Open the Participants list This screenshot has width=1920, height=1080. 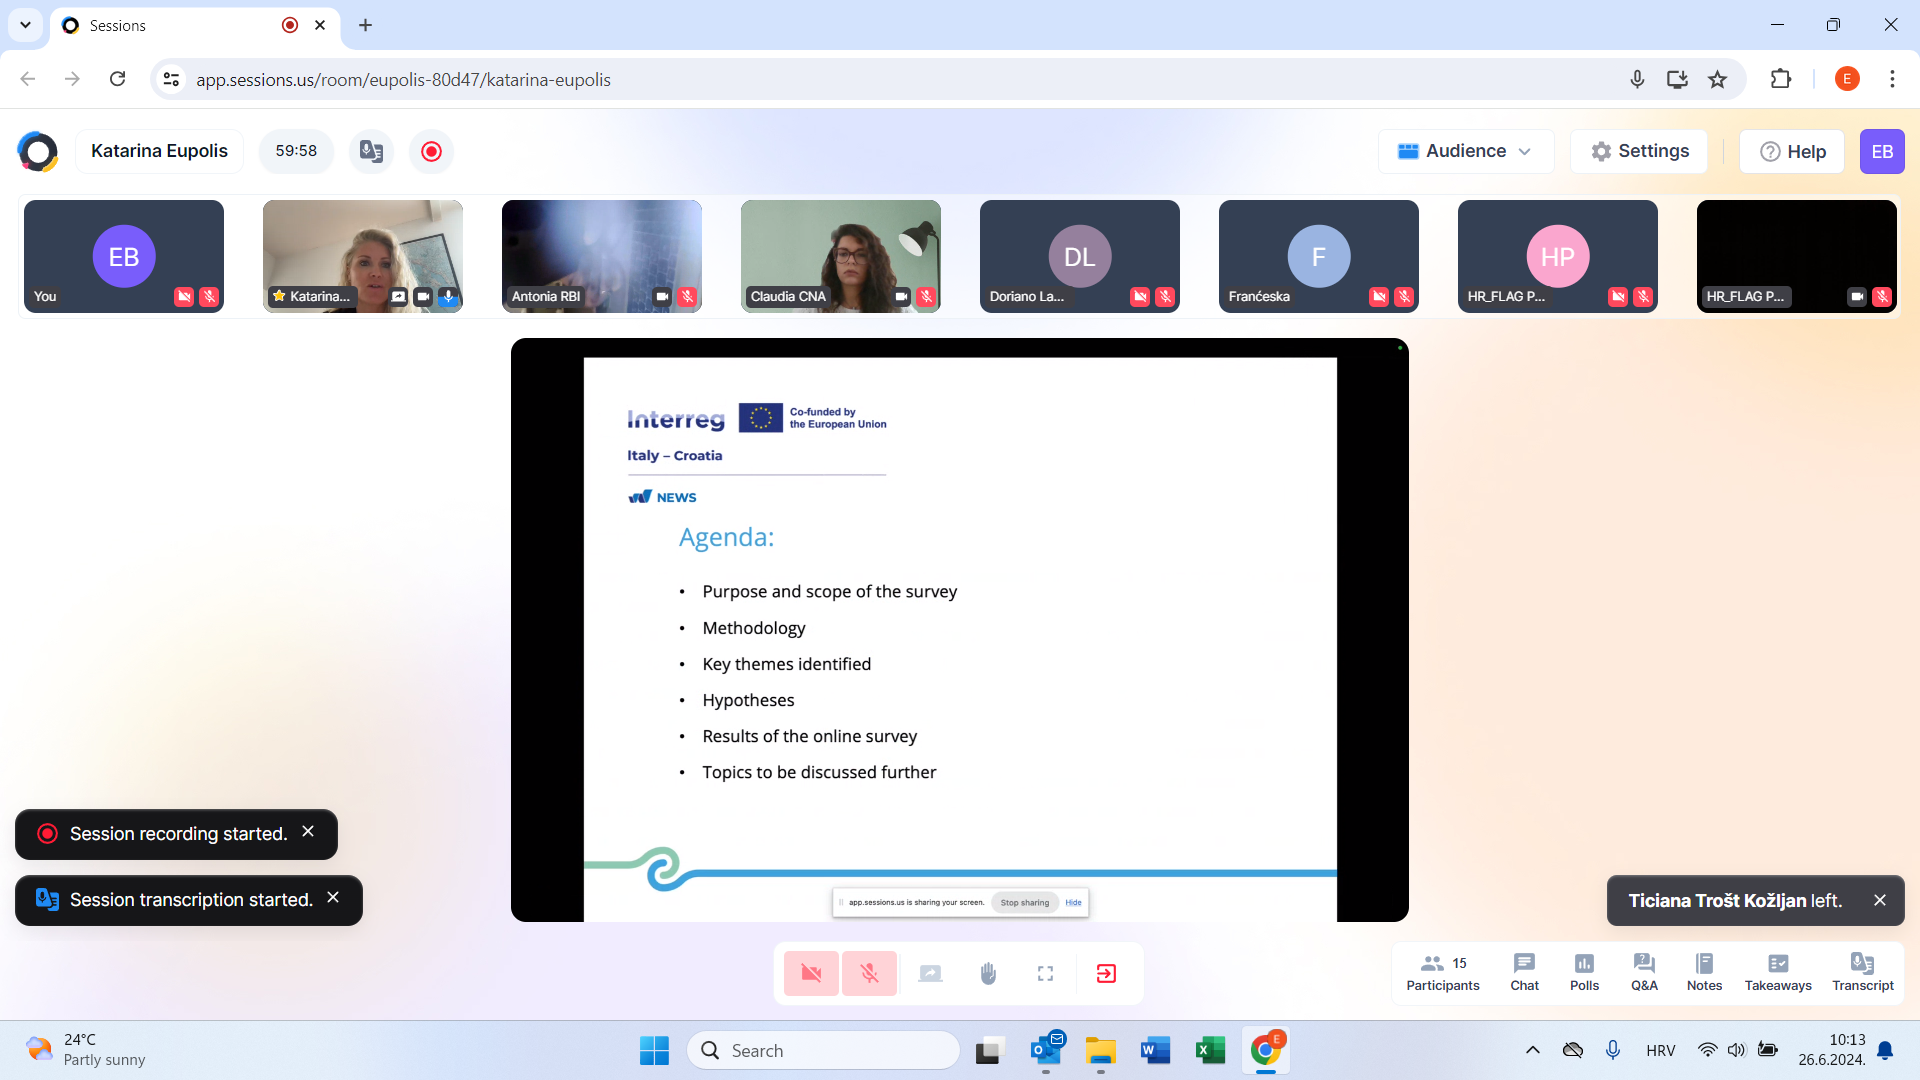click(1442, 972)
